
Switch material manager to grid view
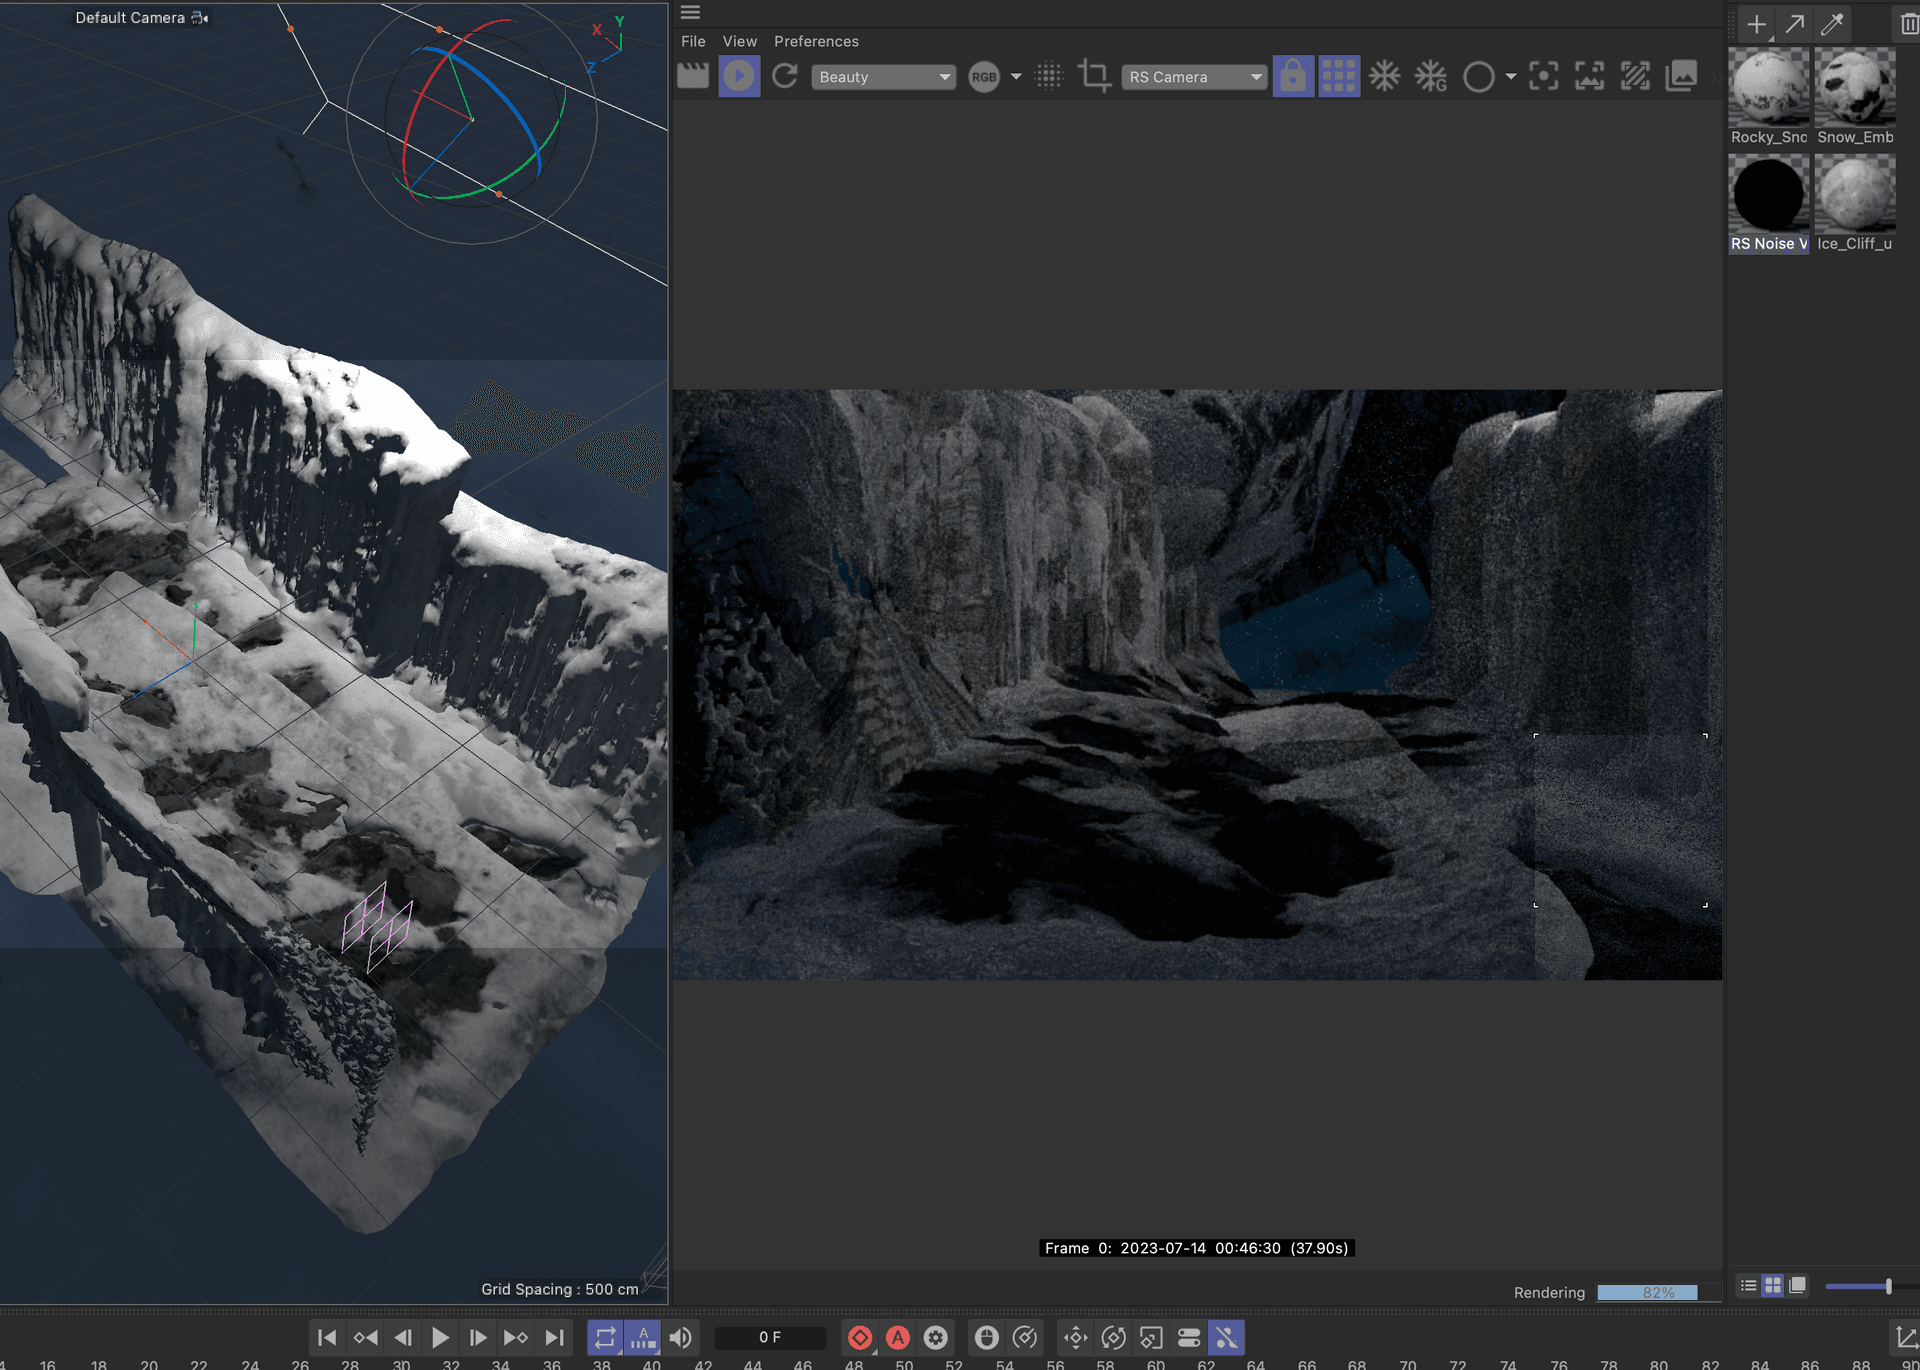[x=1773, y=1286]
